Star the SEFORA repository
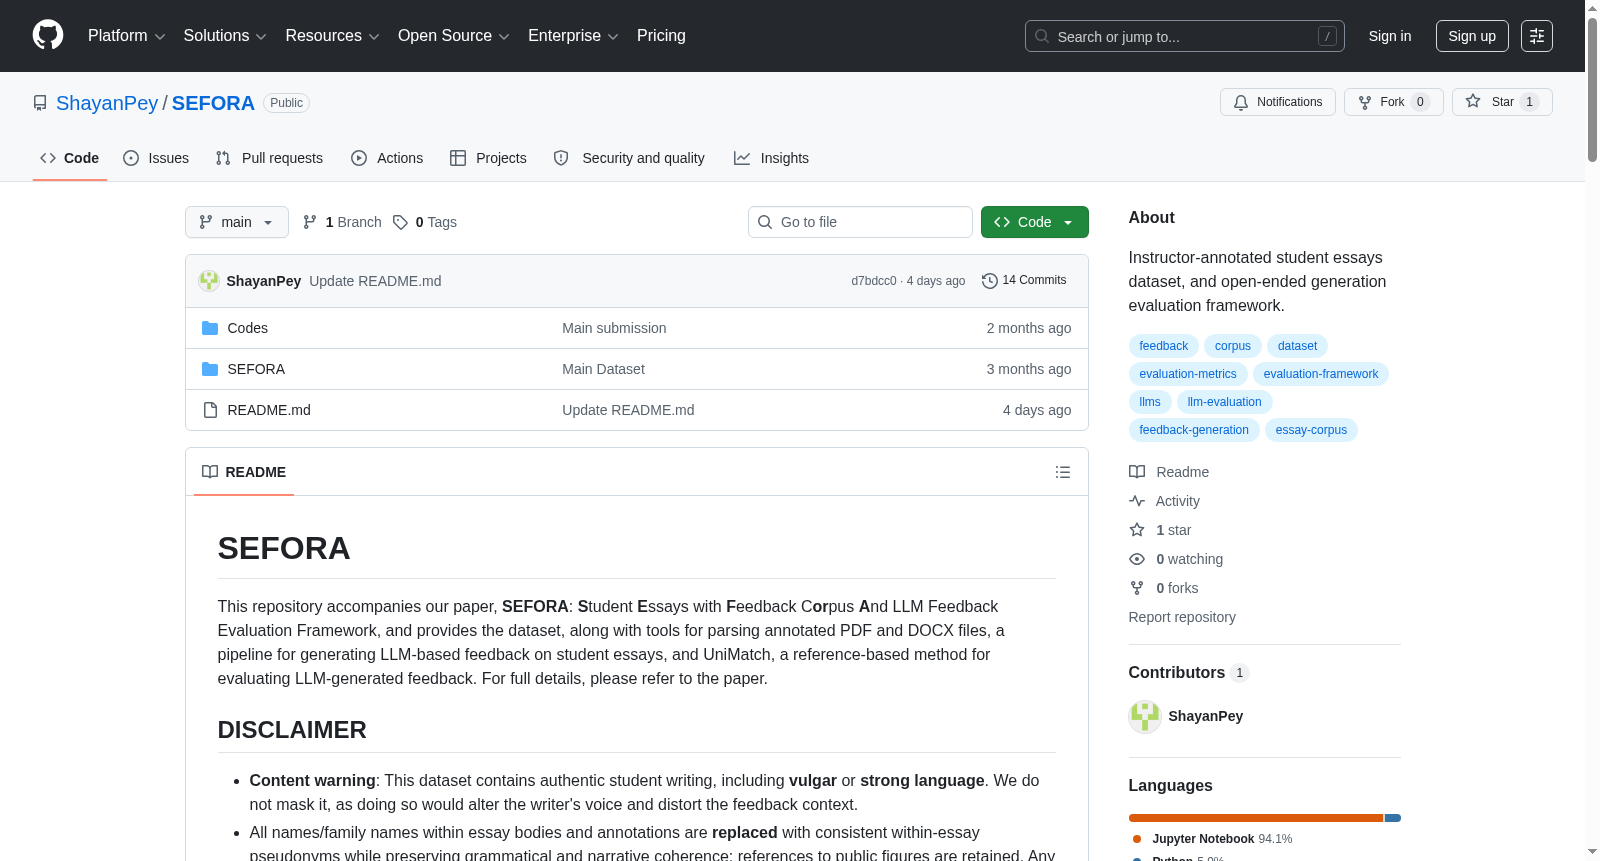The height and width of the screenshot is (861, 1600). coord(1502,102)
